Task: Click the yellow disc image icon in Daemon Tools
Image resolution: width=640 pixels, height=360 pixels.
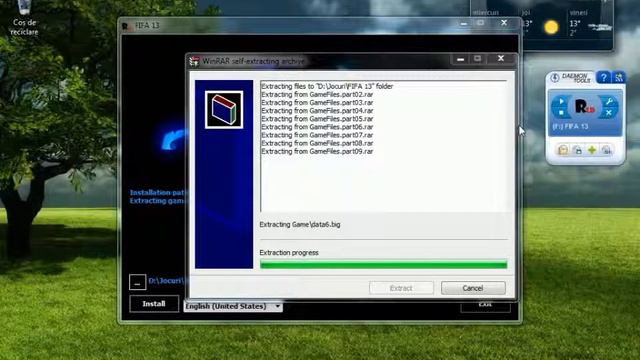Action: coord(563,150)
